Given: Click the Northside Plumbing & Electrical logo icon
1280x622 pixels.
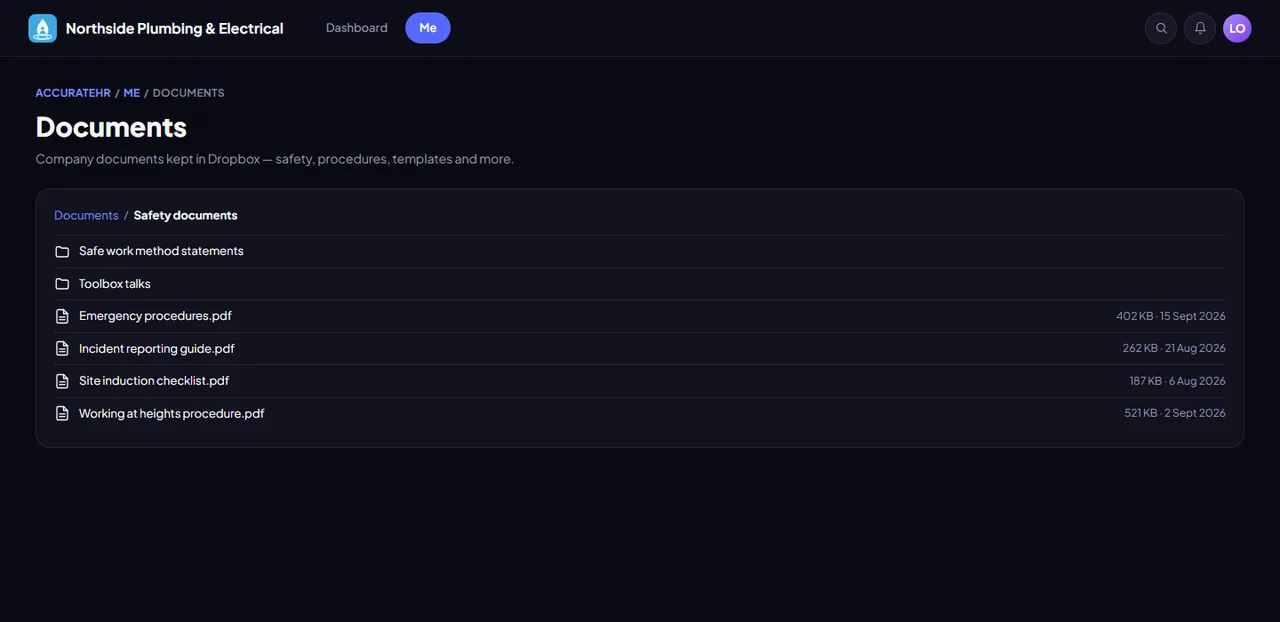Looking at the screenshot, I should point(43,28).
